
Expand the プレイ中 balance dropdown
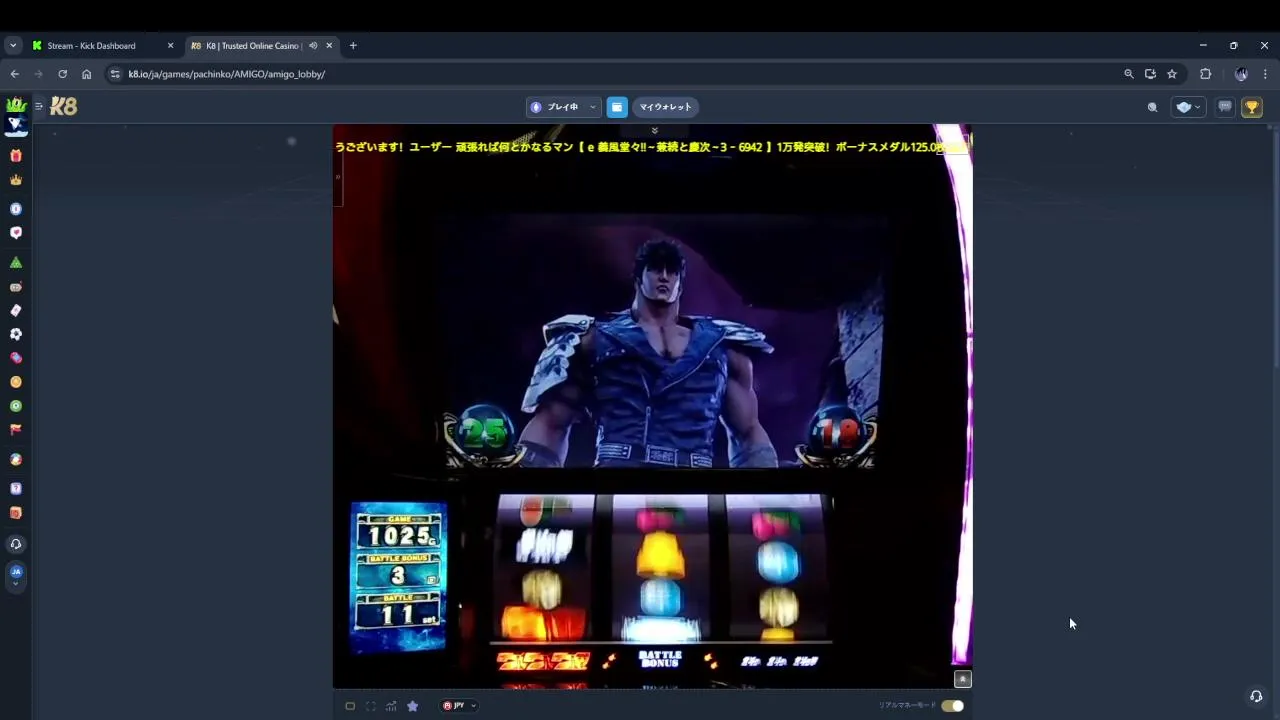click(562, 107)
